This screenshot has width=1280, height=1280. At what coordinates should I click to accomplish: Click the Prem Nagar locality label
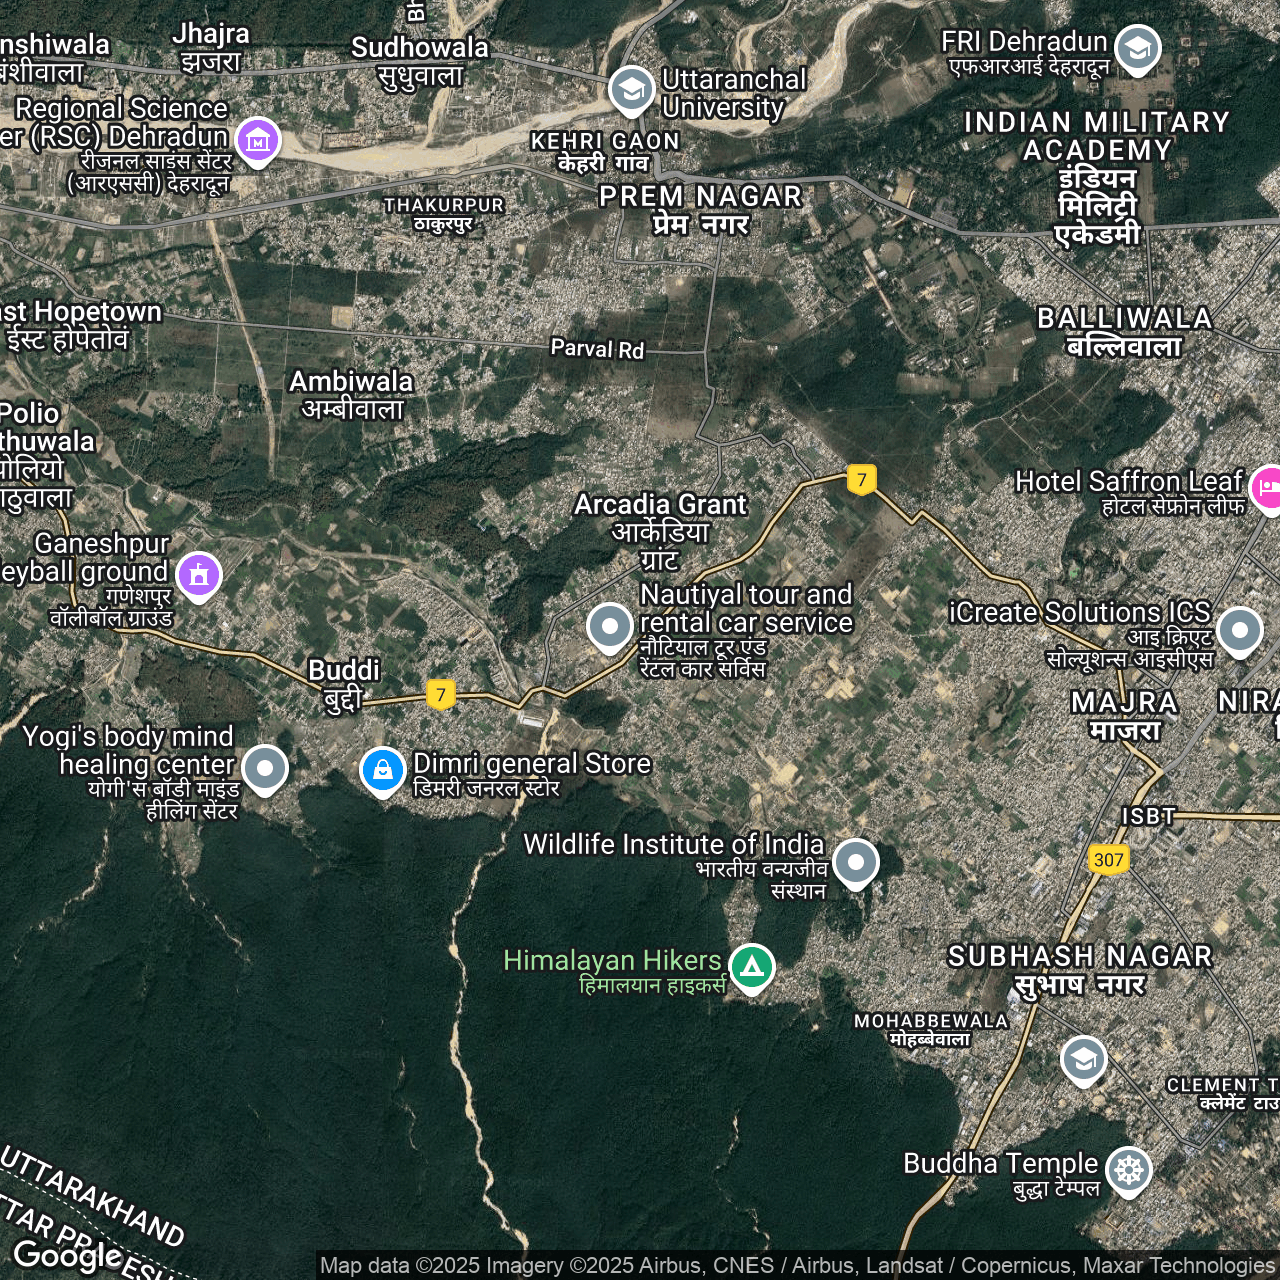pyautogui.click(x=700, y=197)
